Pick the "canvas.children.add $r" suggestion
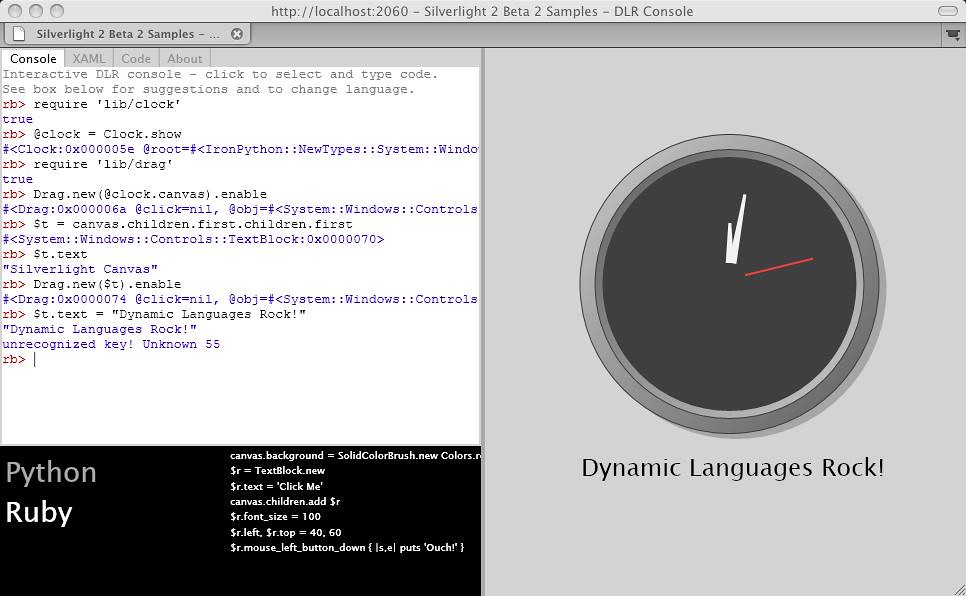 285,501
